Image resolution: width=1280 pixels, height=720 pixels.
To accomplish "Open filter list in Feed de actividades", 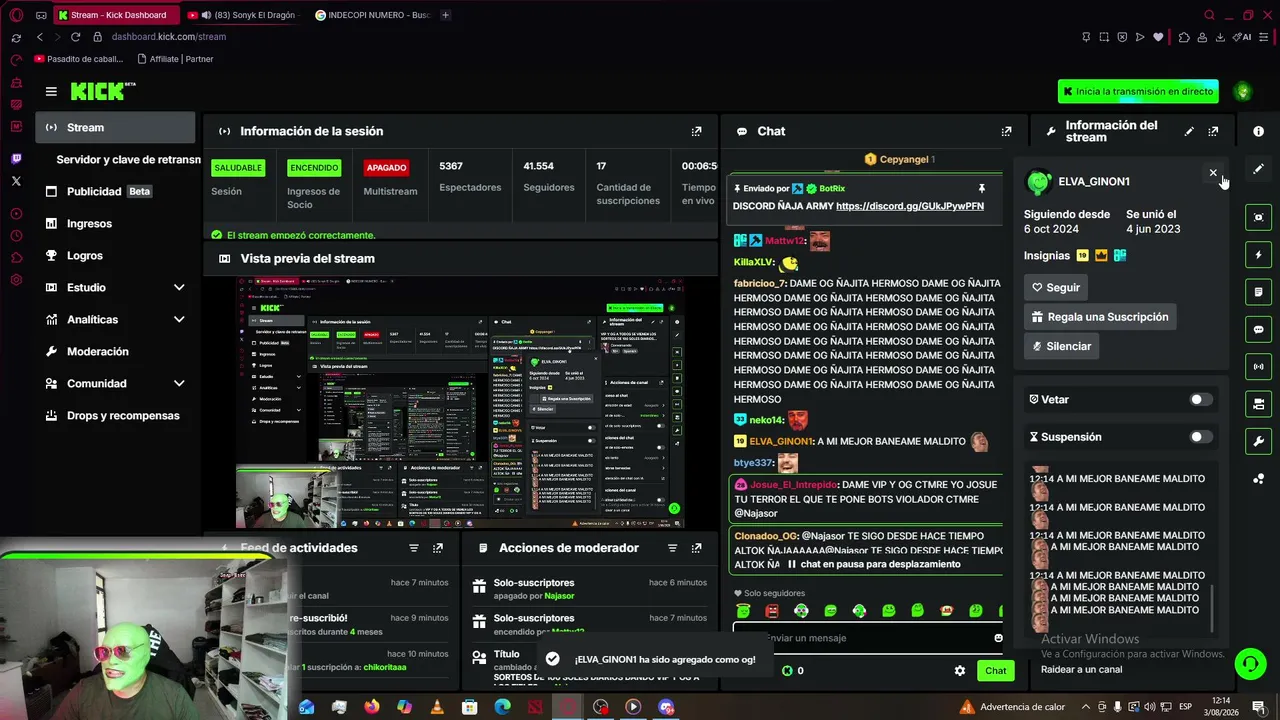I will pos(413,548).
